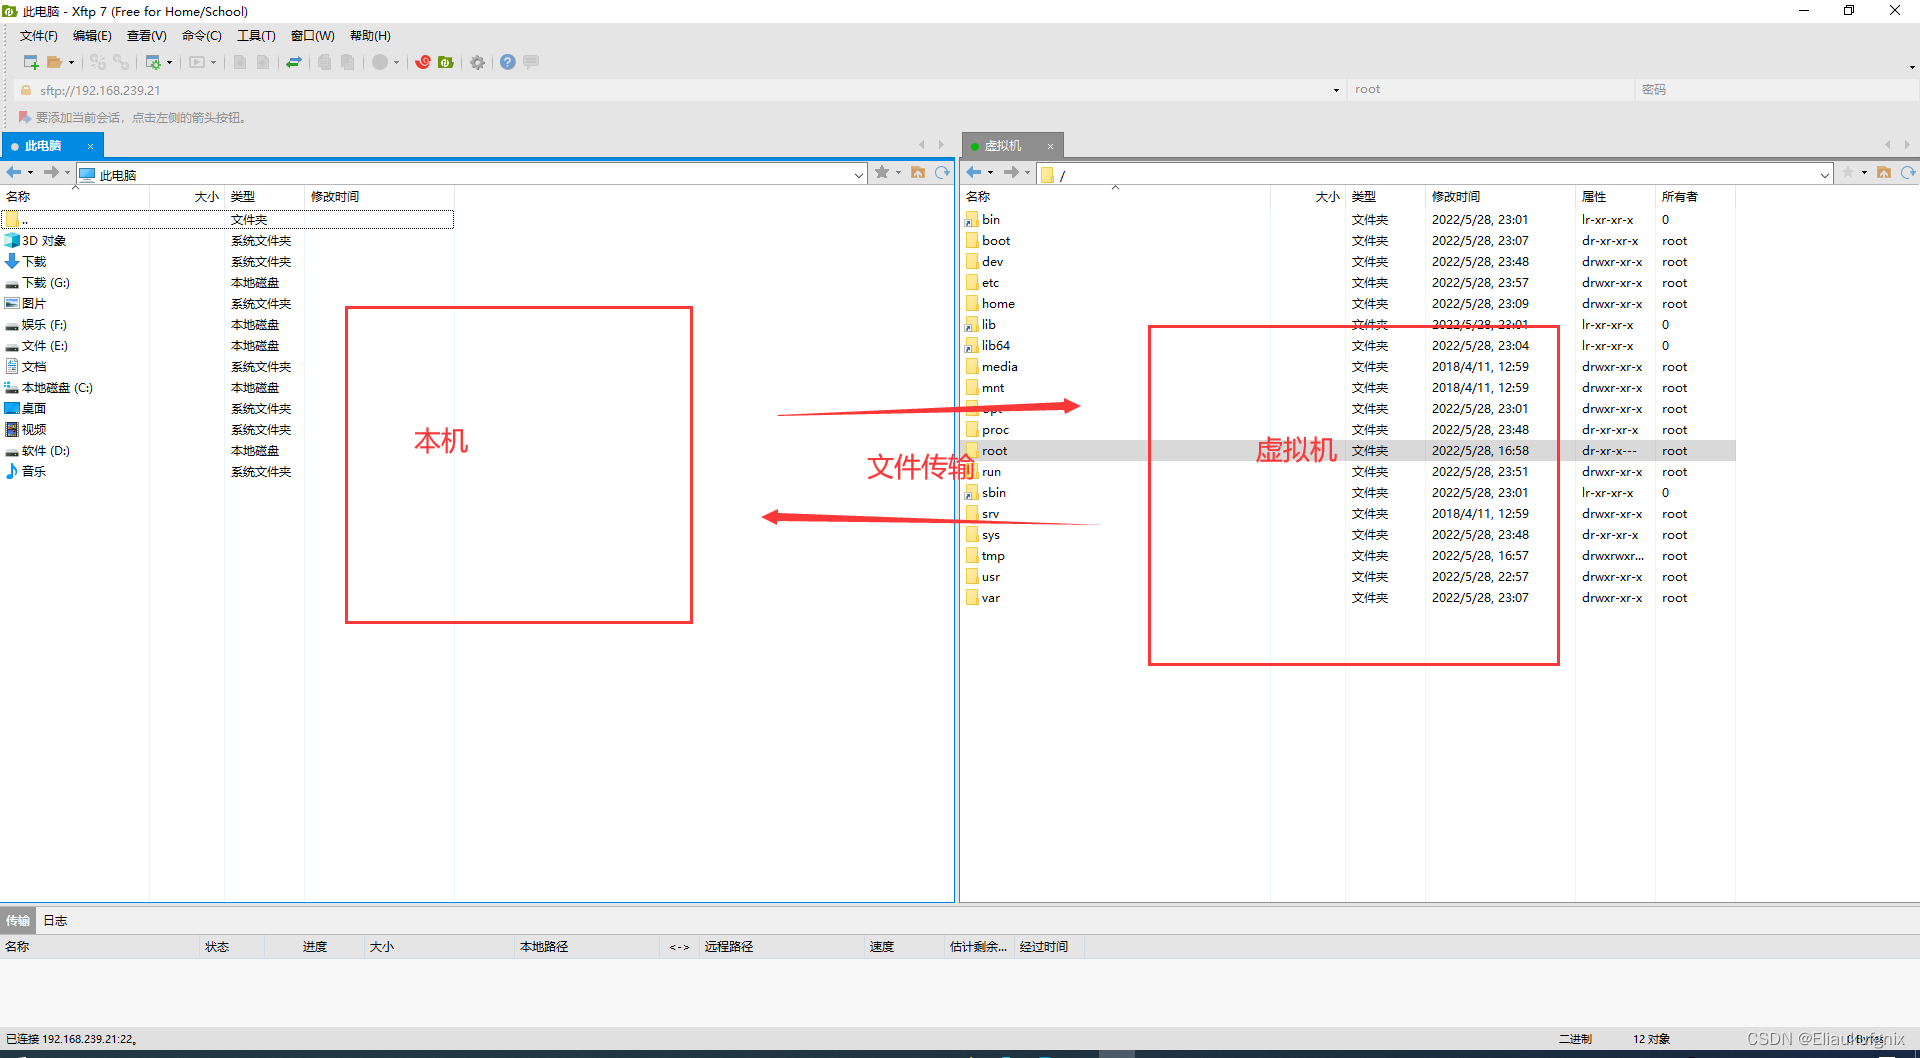1920x1058 pixels.
Task: Click the root username field
Action: [x=1490, y=90]
